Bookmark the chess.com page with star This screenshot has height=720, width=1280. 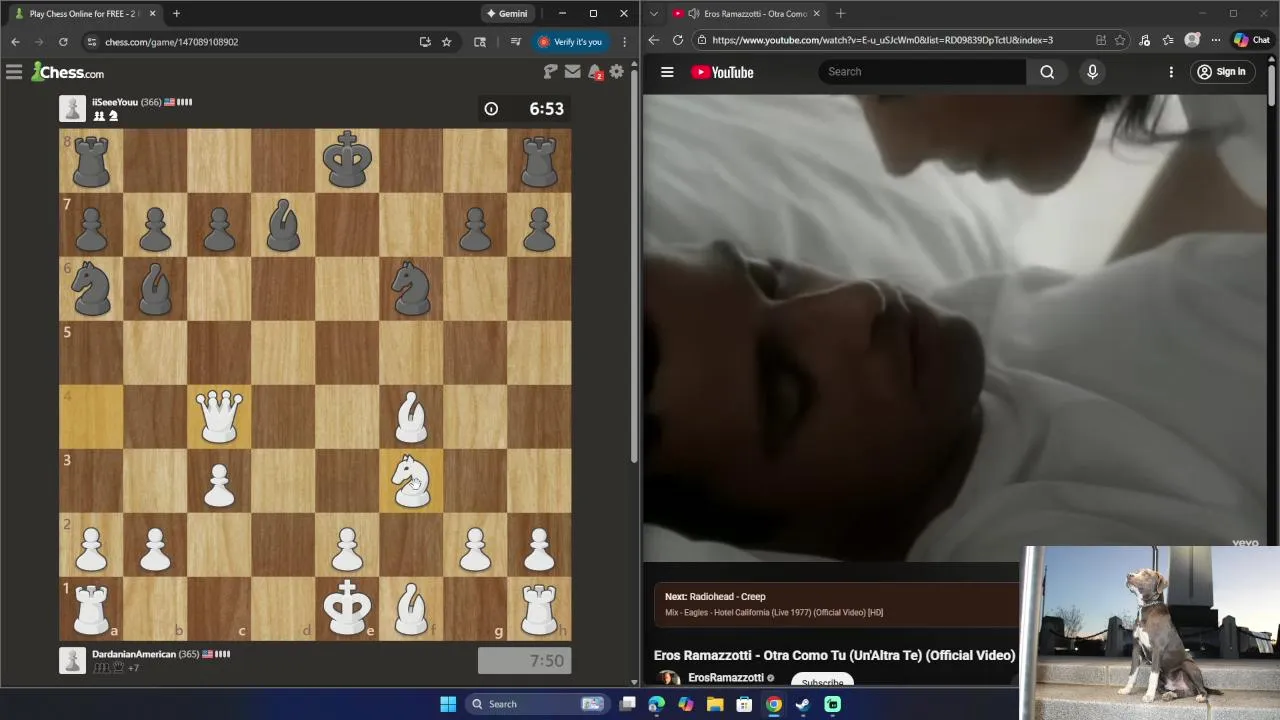pos(447,42)
